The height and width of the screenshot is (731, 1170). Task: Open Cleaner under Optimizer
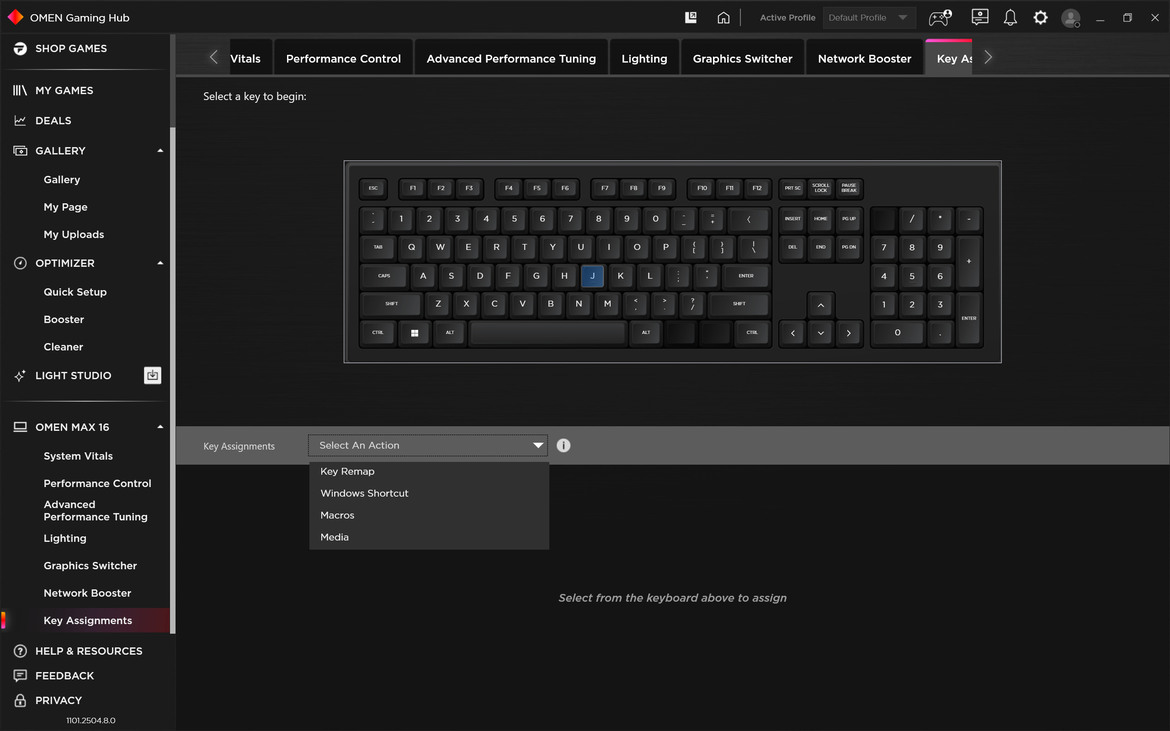coord(63,347)
